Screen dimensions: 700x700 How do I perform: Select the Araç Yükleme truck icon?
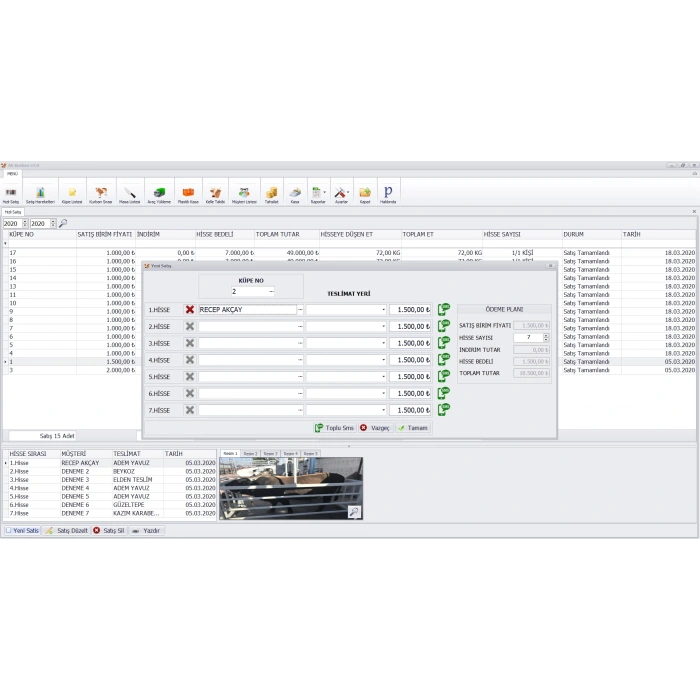159,192
